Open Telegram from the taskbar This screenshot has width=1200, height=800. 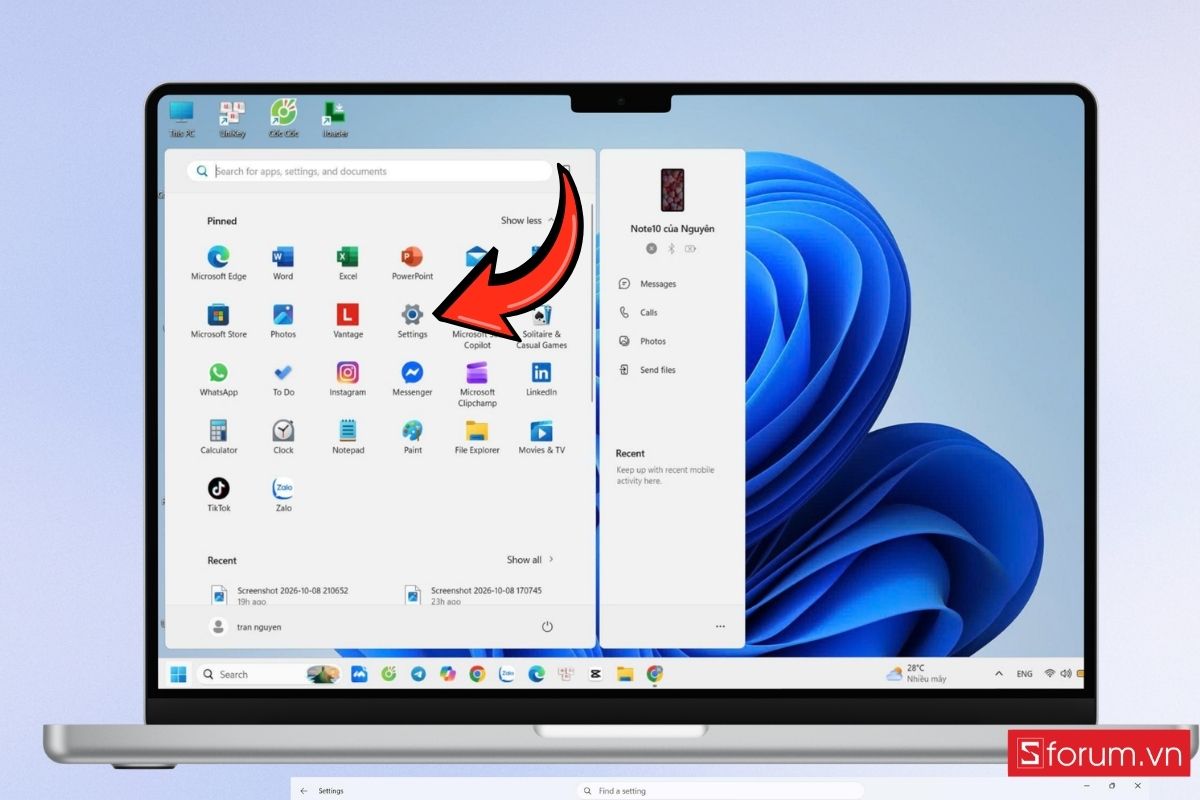418,674
